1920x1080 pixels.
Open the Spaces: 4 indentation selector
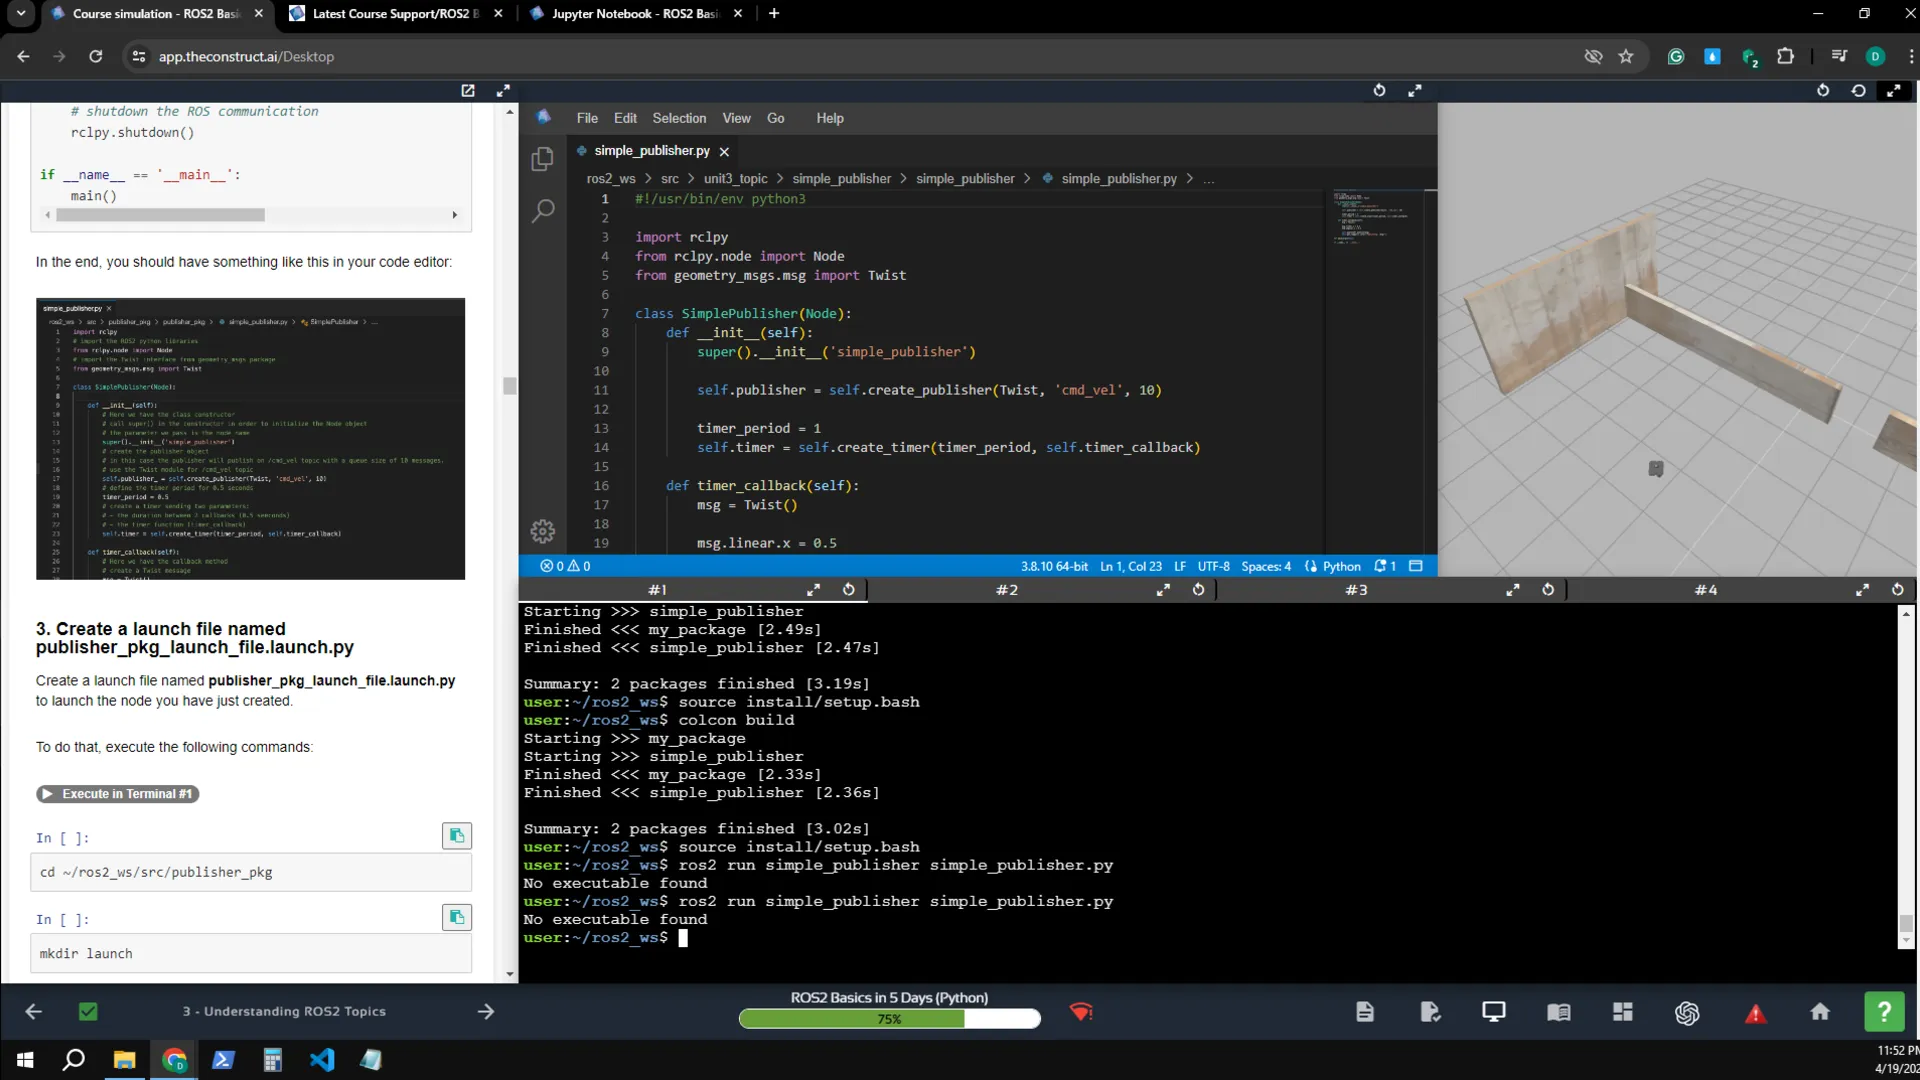click(x=1266, y=566)
